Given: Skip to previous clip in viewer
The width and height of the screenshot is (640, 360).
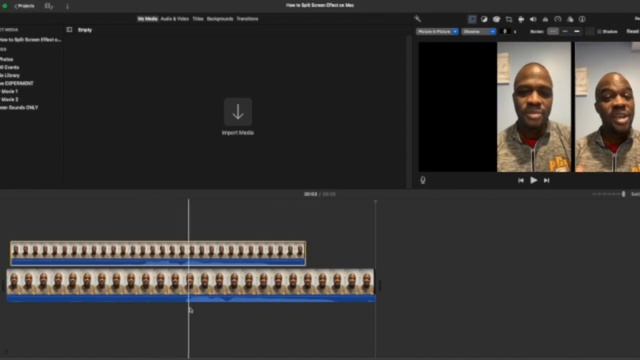Looking at the screenshot, I should click(x=521, y=180).
